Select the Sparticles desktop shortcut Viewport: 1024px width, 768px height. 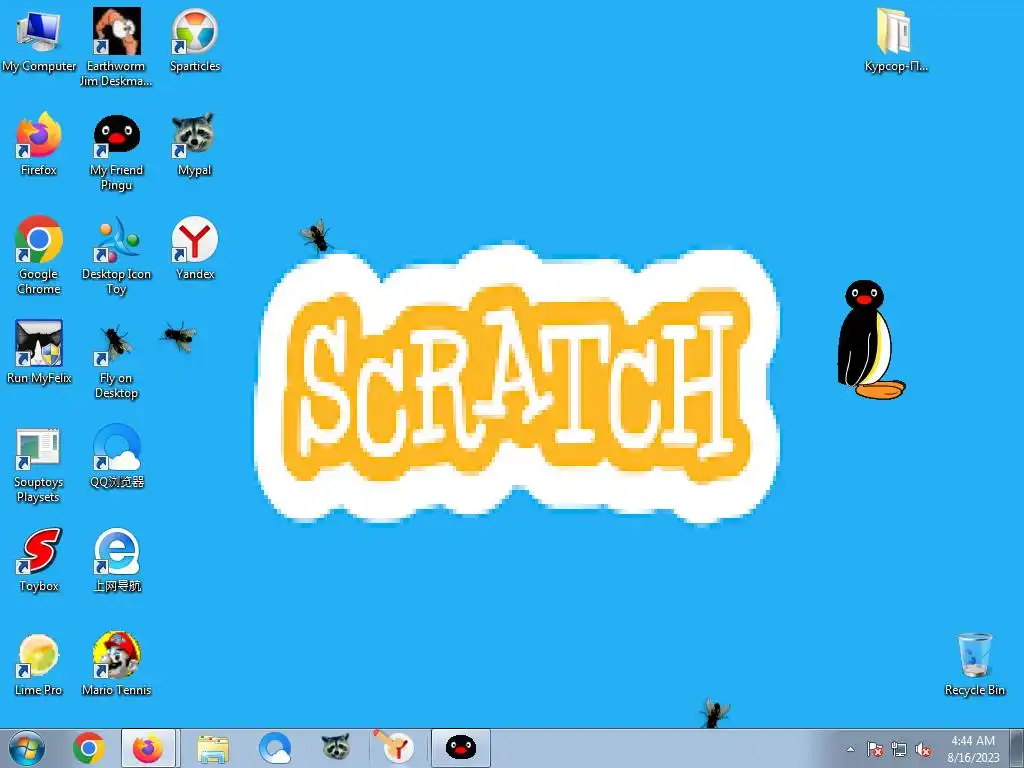point(195,40)
